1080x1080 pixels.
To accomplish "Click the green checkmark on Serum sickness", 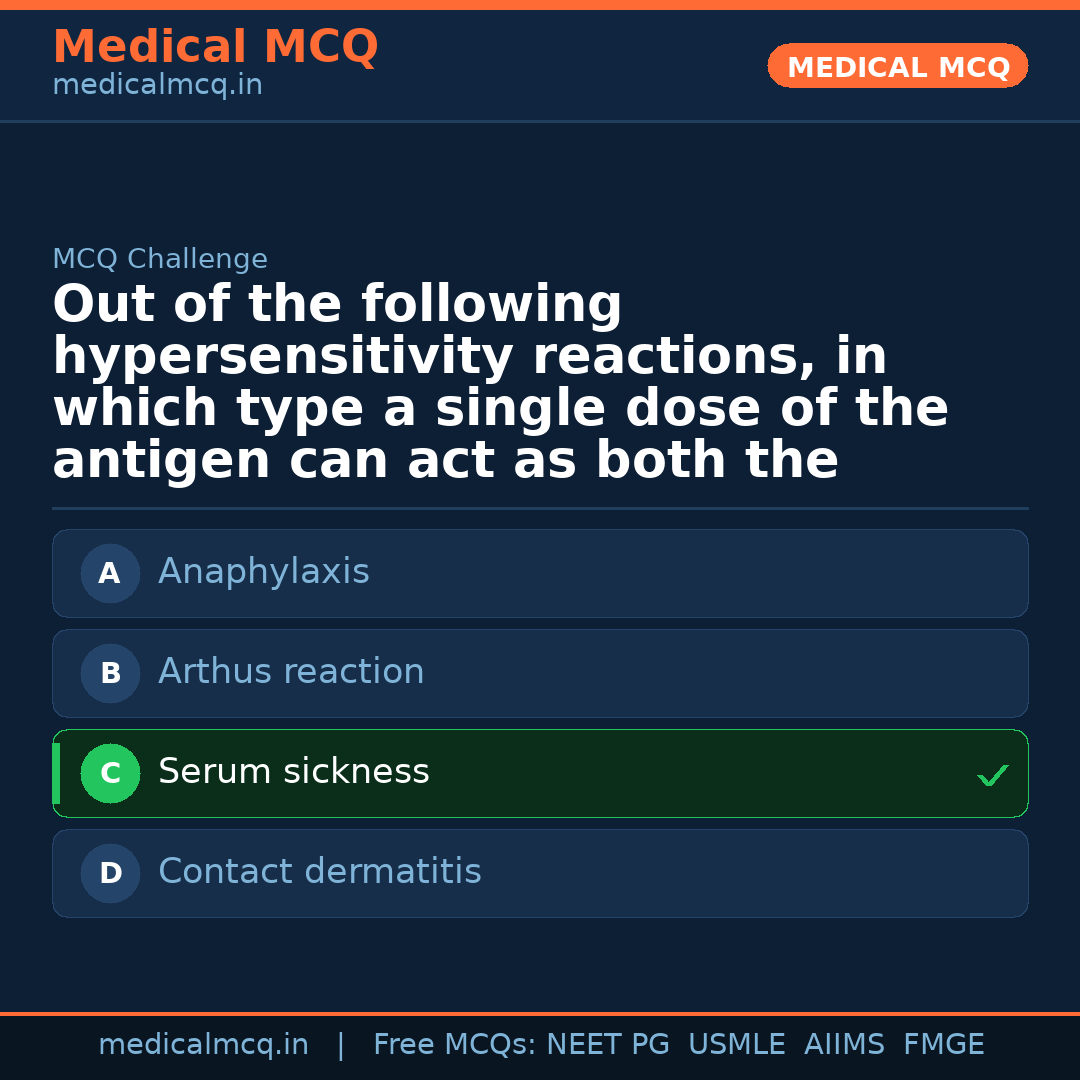I will coord(992,775).
